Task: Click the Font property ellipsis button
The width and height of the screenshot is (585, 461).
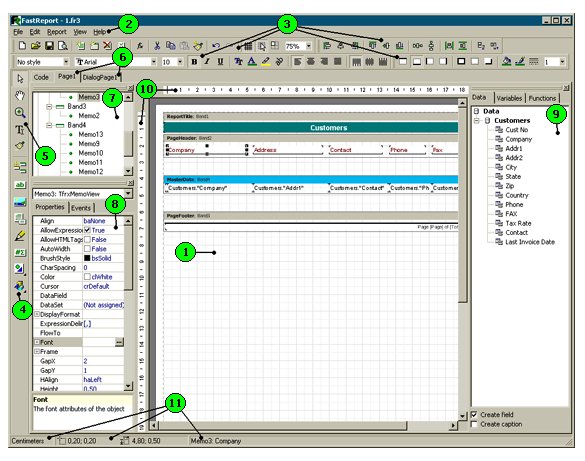Action: (x=119, y=342)
